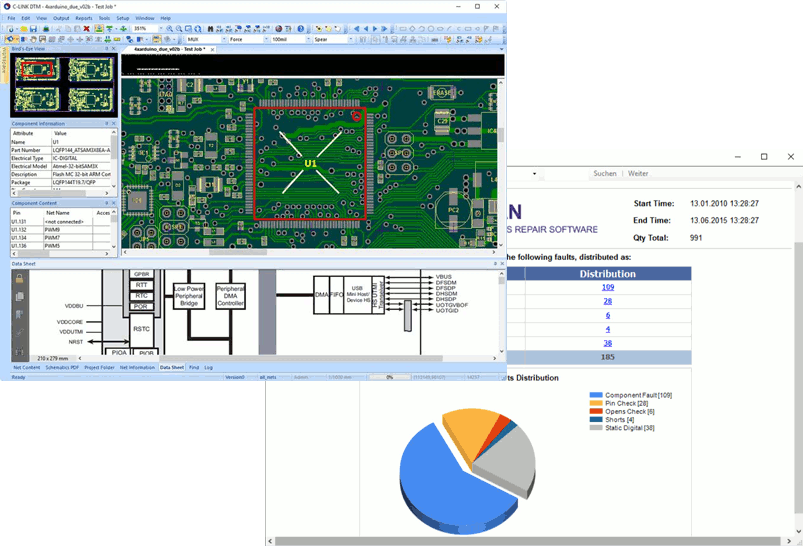Click the blue single-left previous arrow

[x=366, y=29]
